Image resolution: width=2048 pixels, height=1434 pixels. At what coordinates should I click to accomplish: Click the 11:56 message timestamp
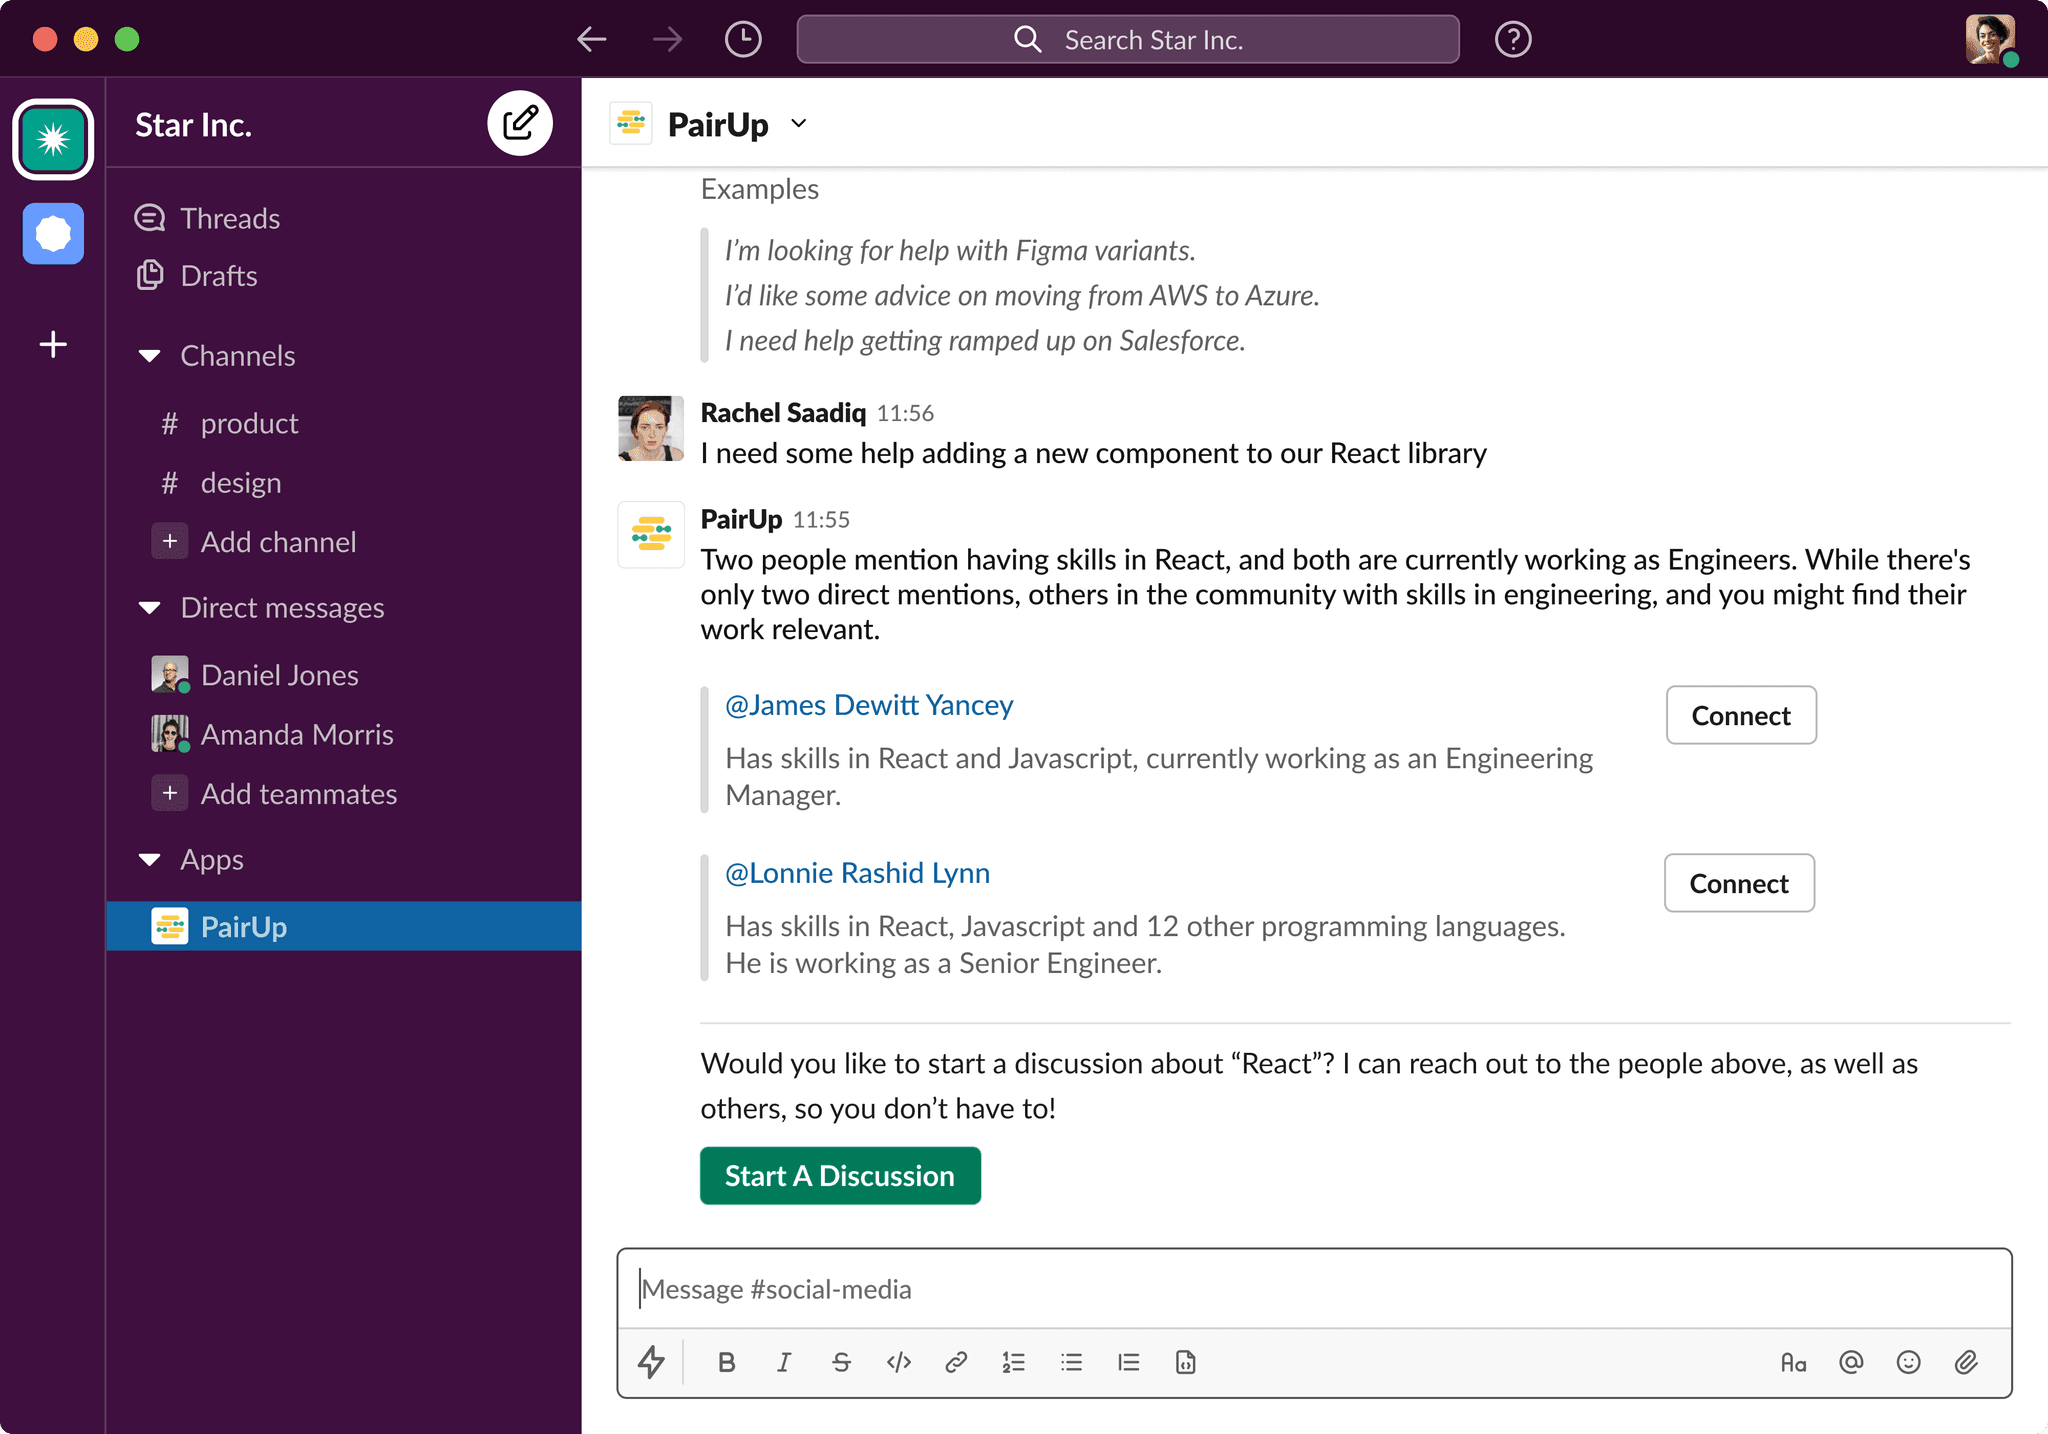point(905,413)
